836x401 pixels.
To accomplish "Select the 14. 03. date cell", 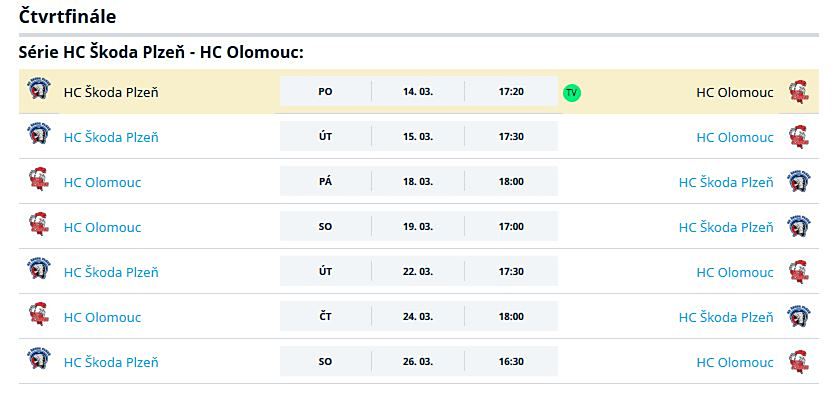I will [x=418, y=91].
